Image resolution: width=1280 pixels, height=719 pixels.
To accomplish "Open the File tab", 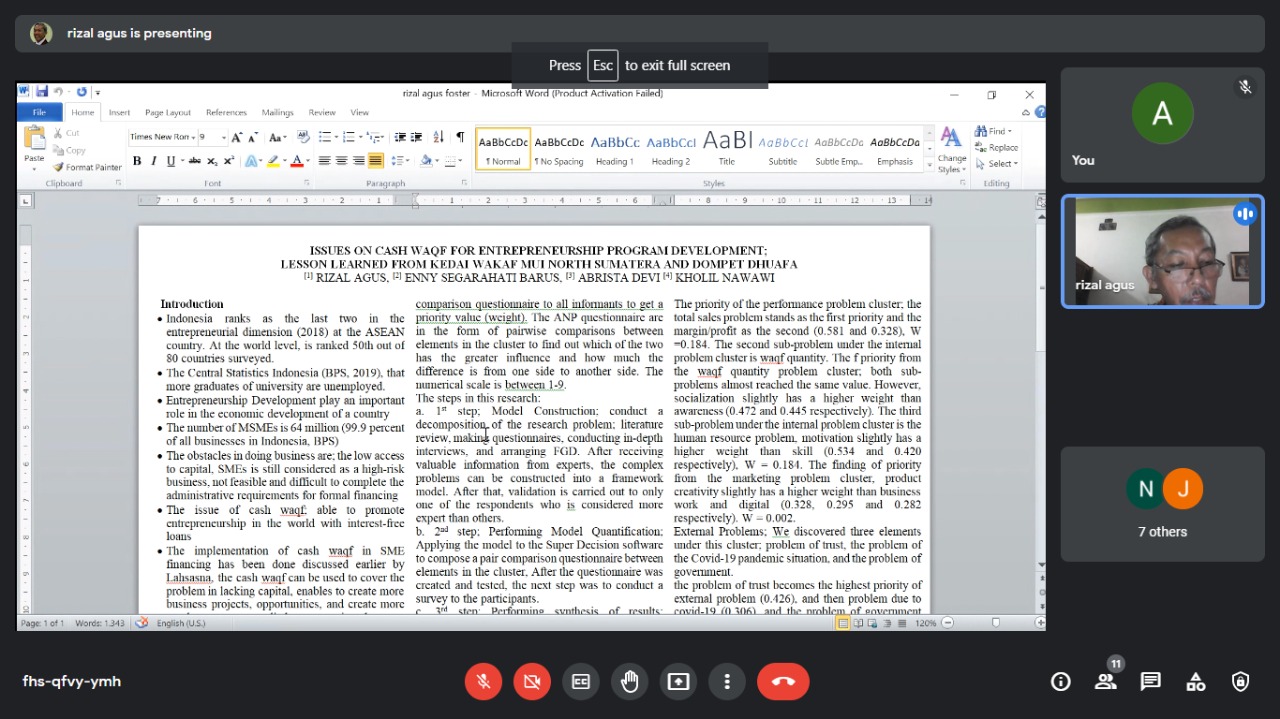I will (x=40, y=112).
